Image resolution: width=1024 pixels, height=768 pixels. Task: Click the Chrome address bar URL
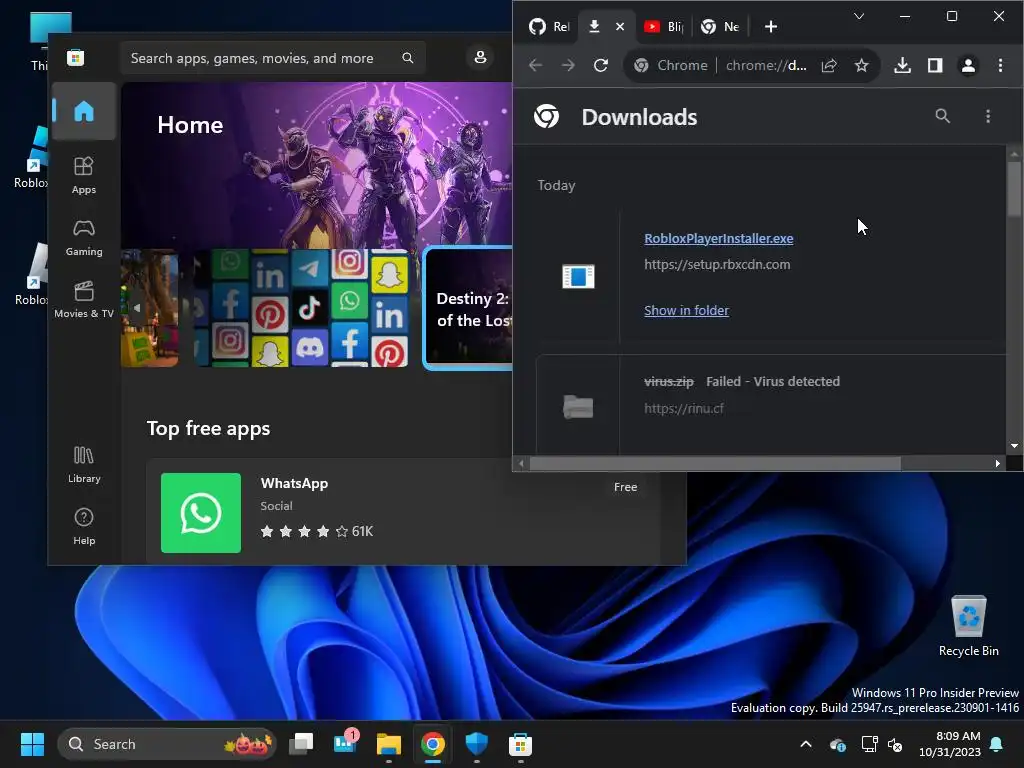coord(765,65)
